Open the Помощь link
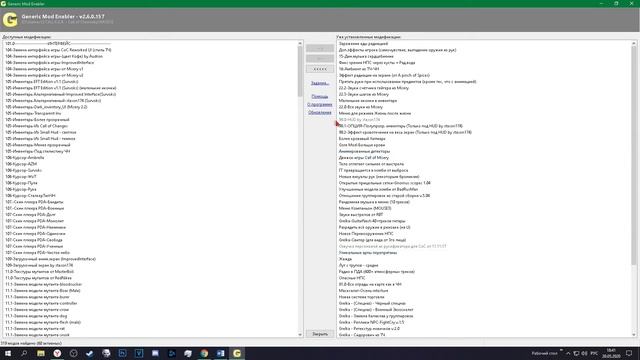Viewport: 640px width, 360px height. point(320,97)
